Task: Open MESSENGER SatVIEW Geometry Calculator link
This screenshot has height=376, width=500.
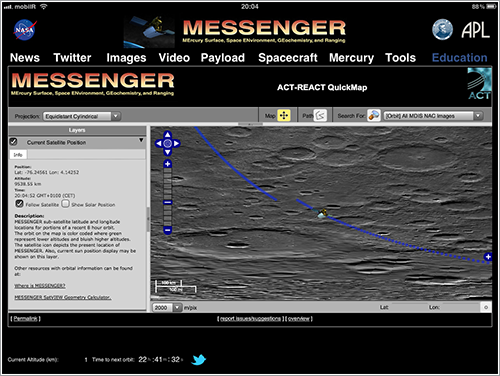Action: click(x=63, y=297)
